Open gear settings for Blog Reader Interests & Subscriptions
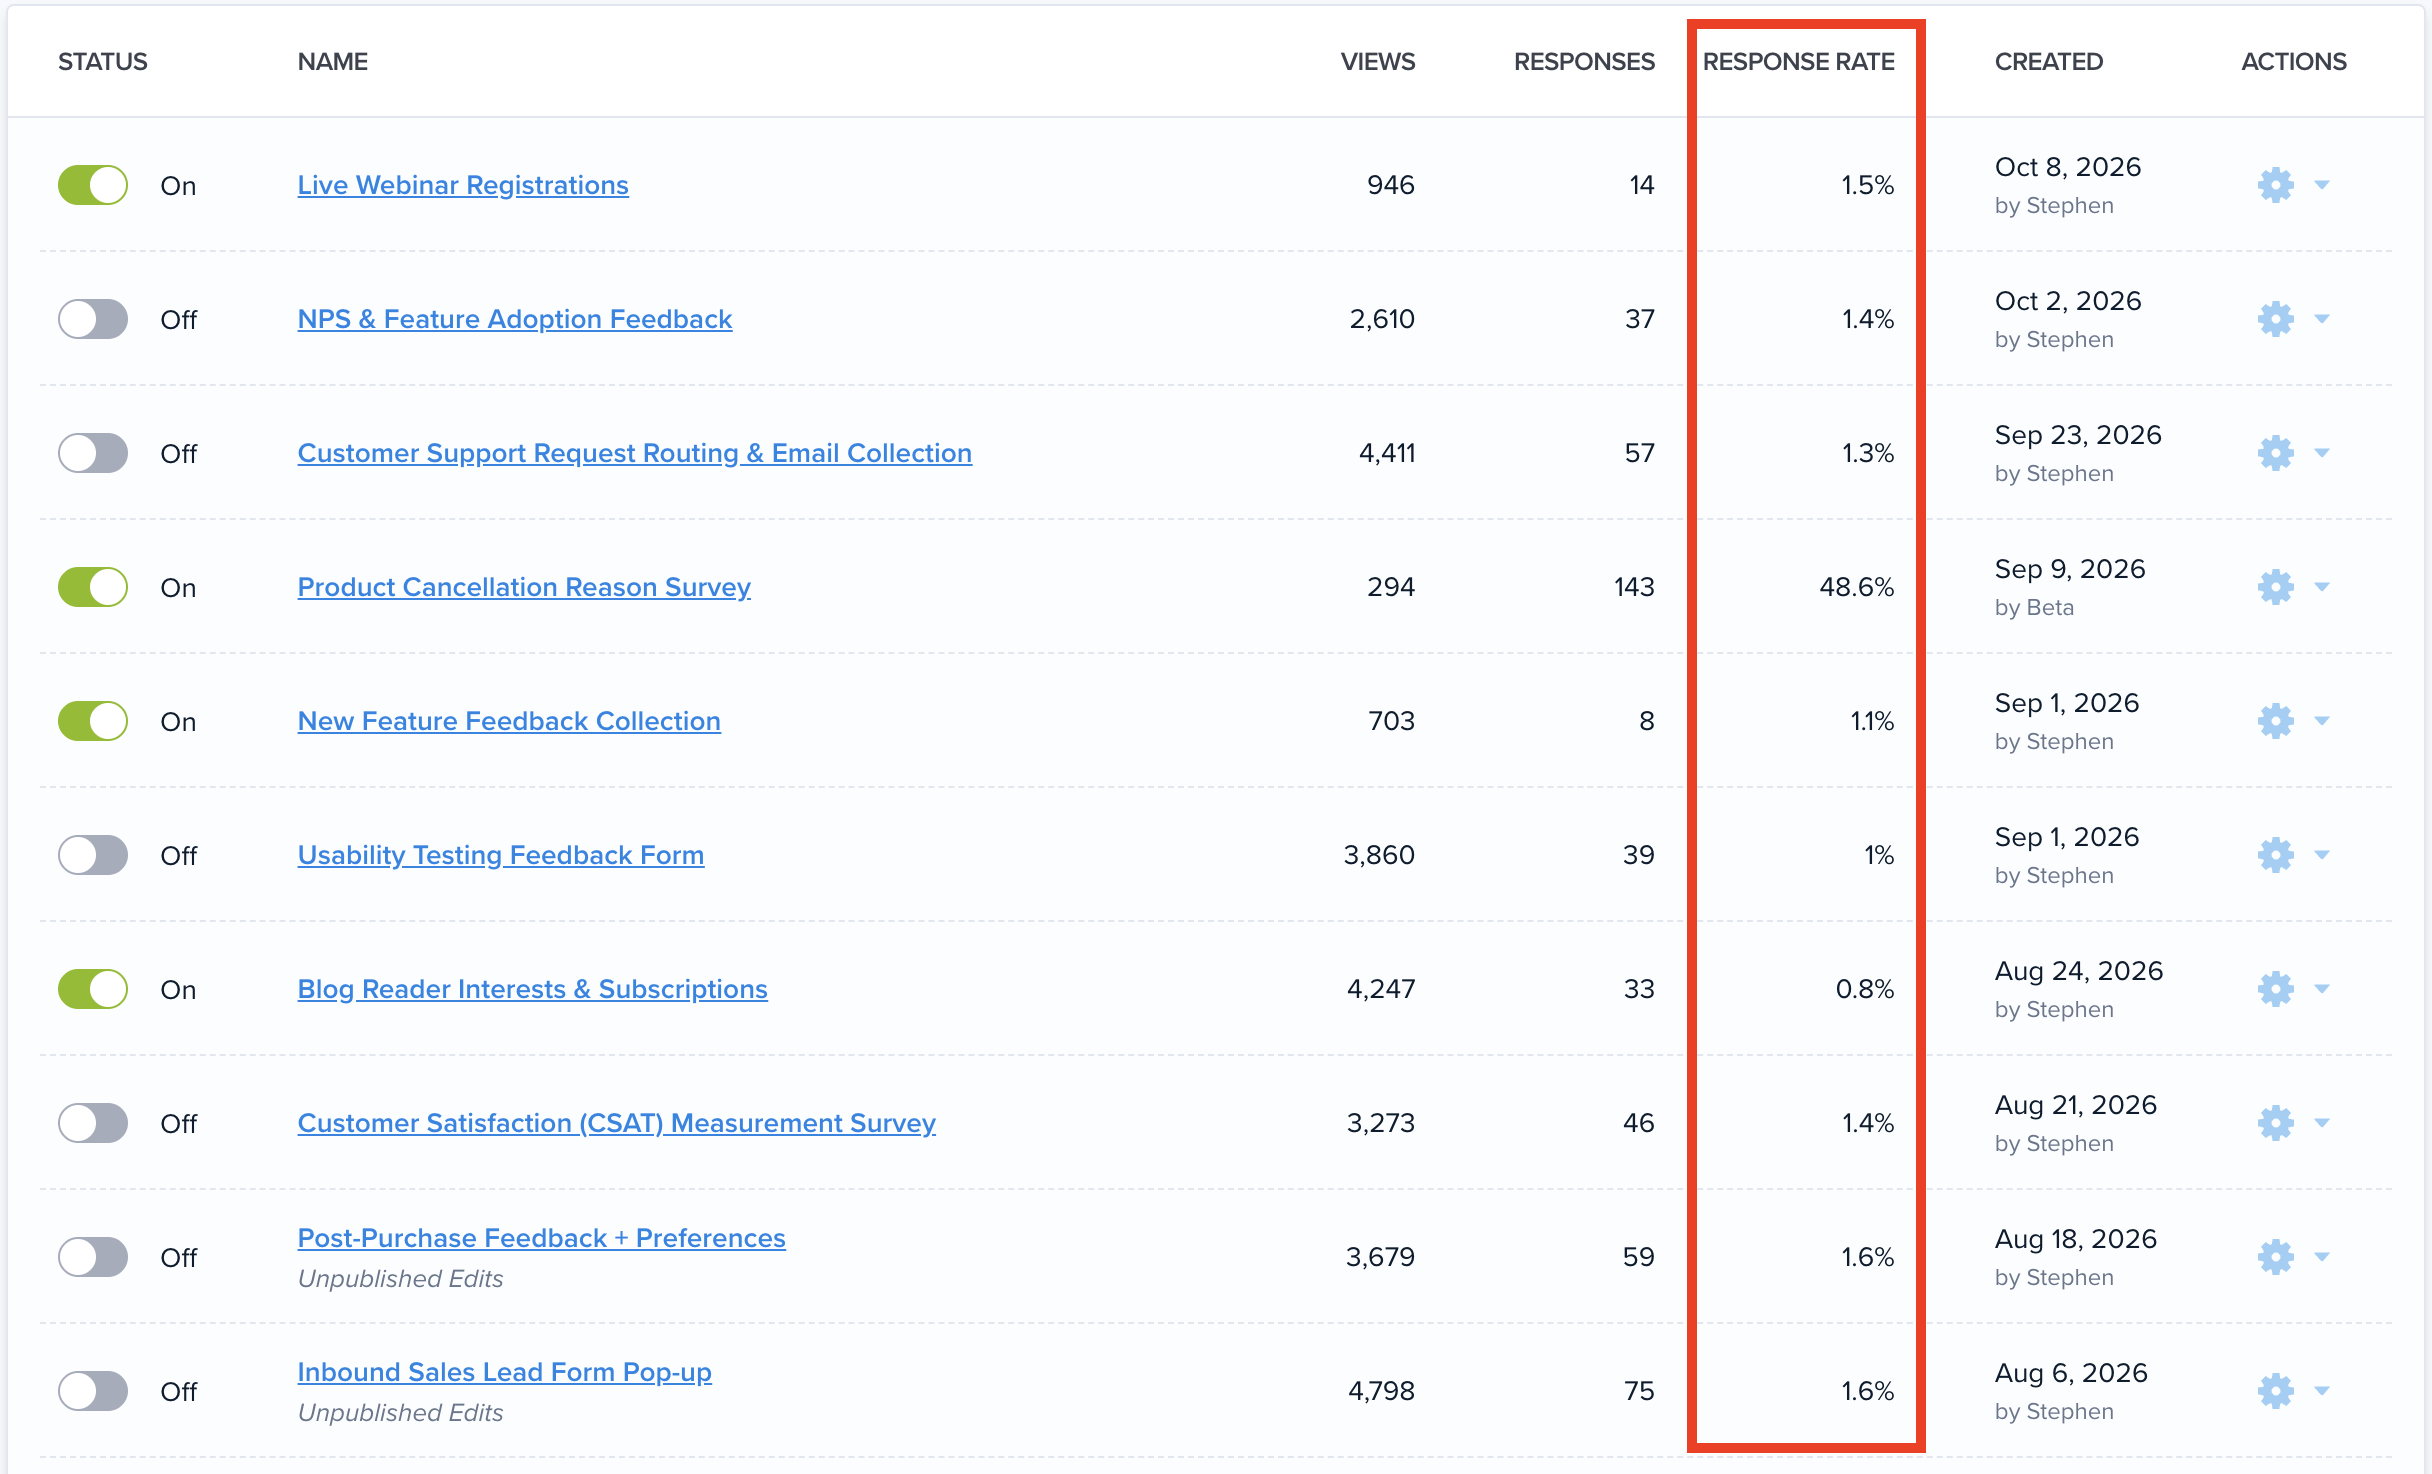This screenshot has height=1474, width=2432. pyautogui.click(x=2275, y=989)
